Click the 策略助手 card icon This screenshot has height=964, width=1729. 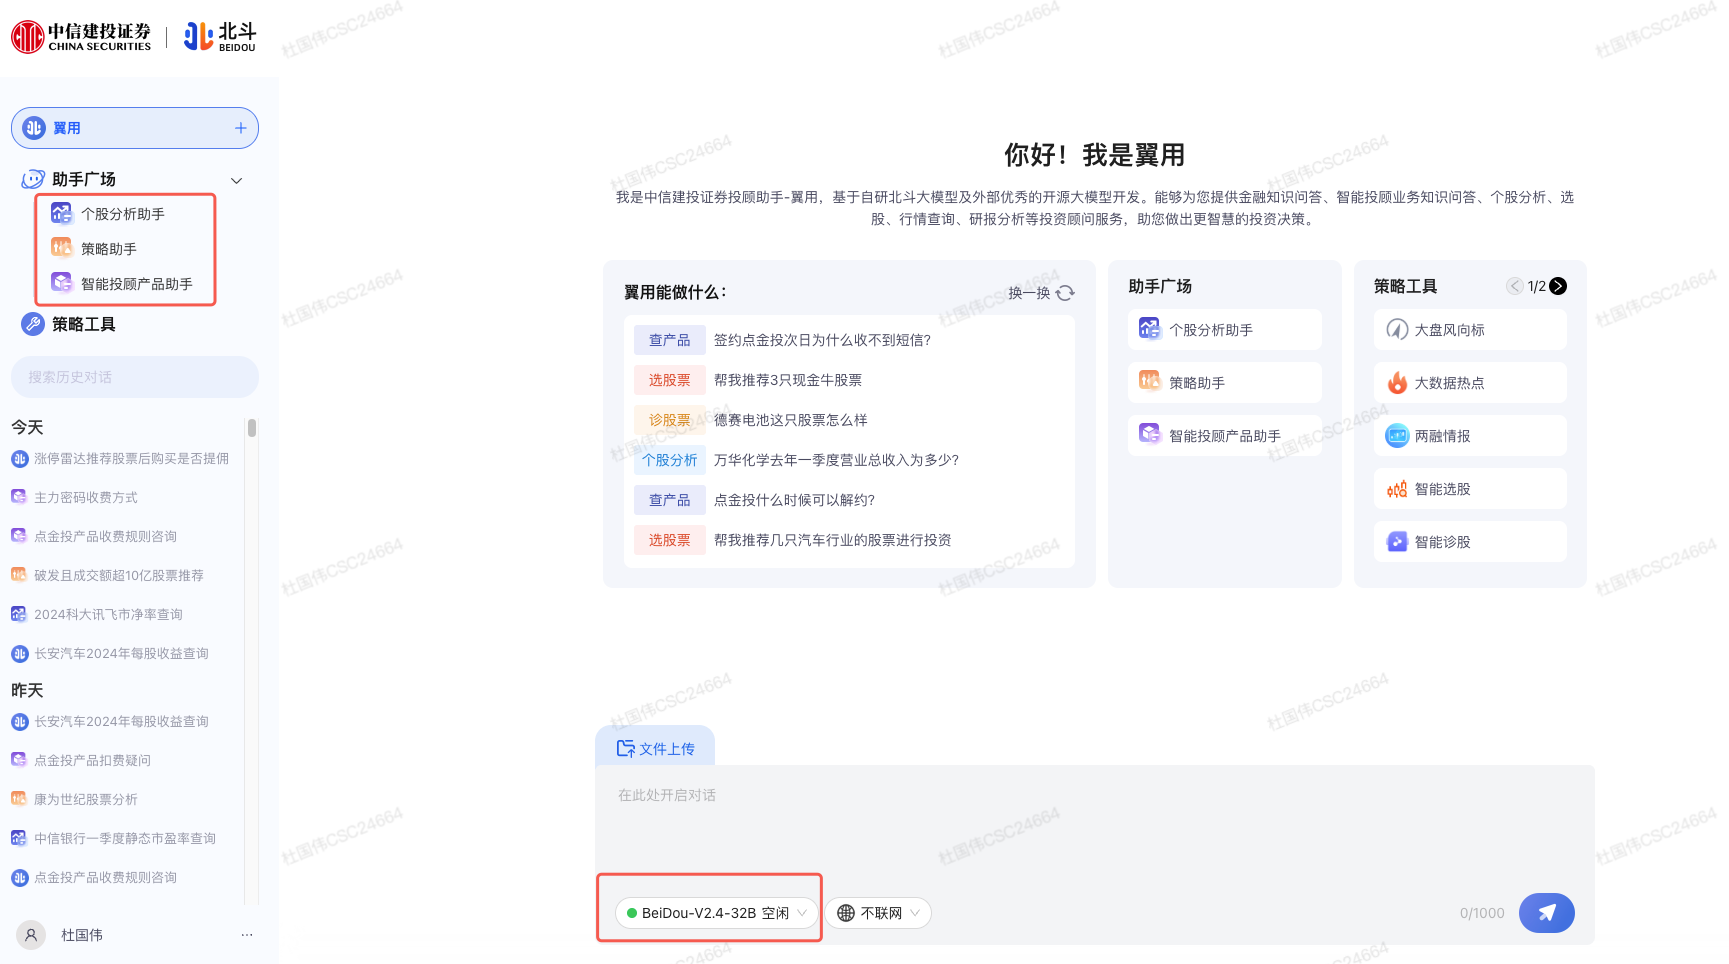(x=1150, y=381)
